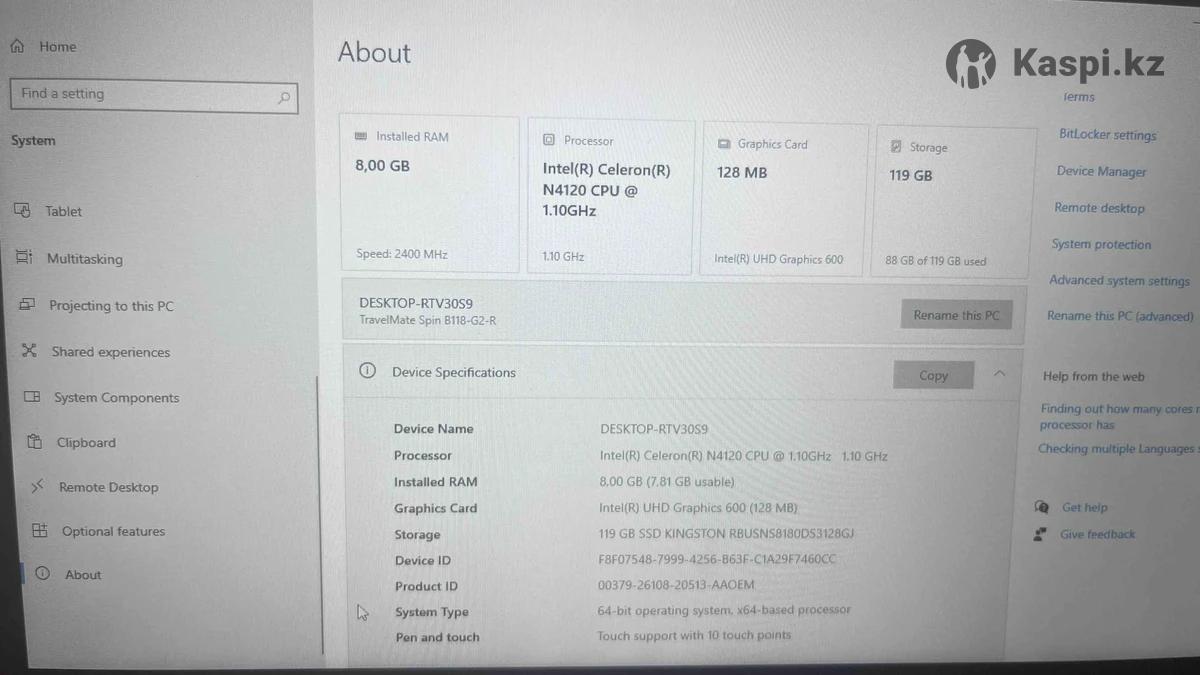Open Shared experiences icon
Screen dimensions: 1200x675
pos(29,351)
